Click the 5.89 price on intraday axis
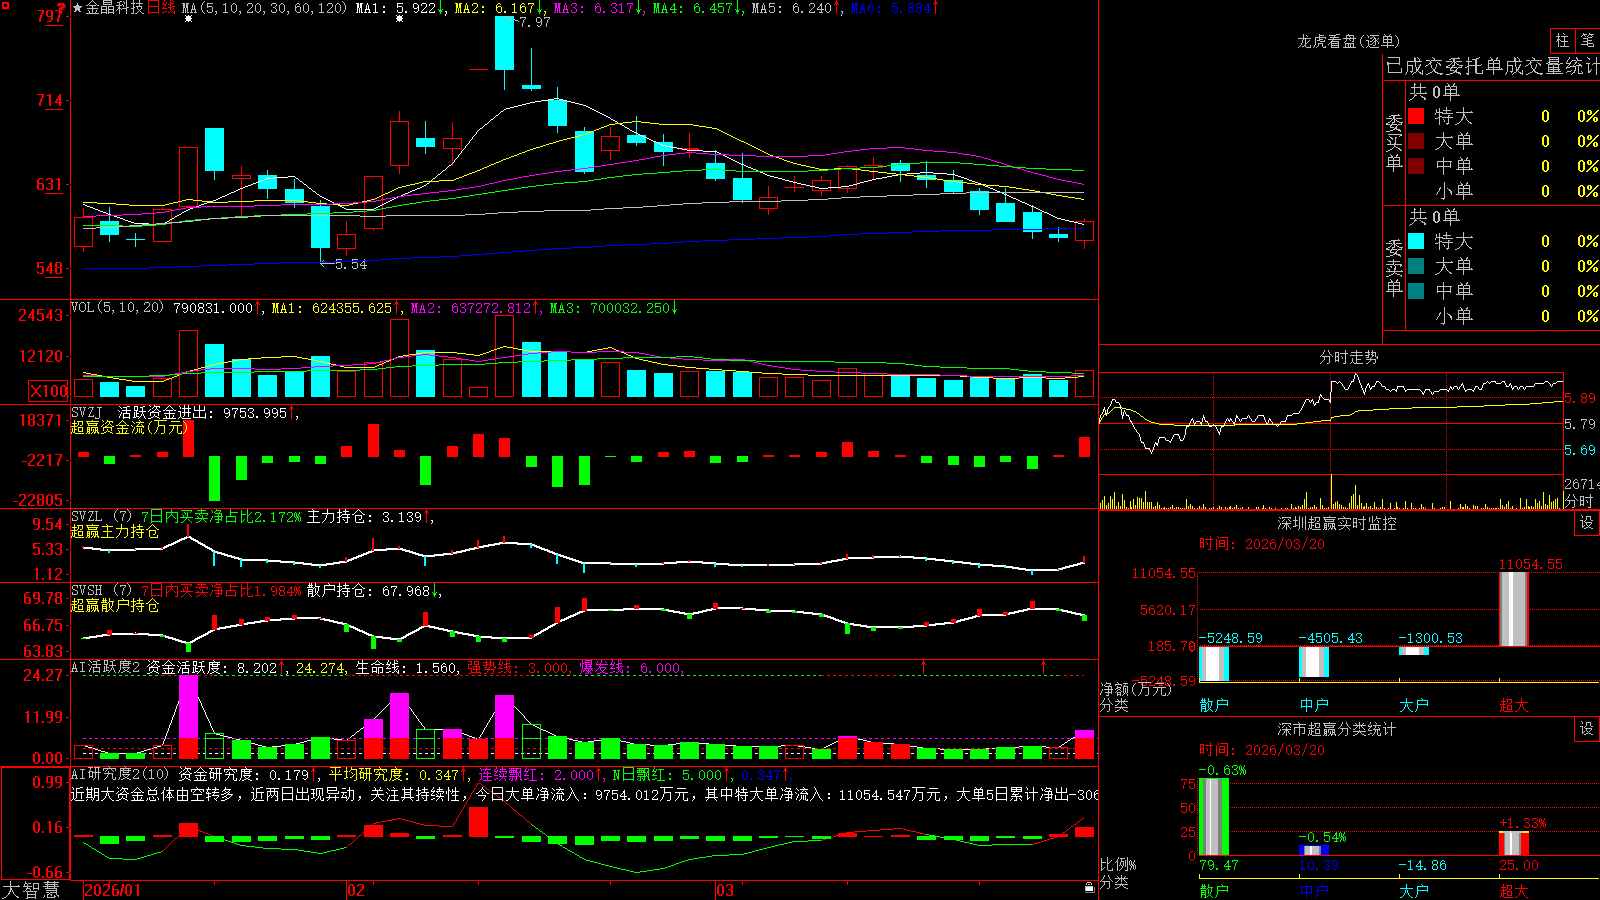1600x900 pixels. (x=1580, y=398)
